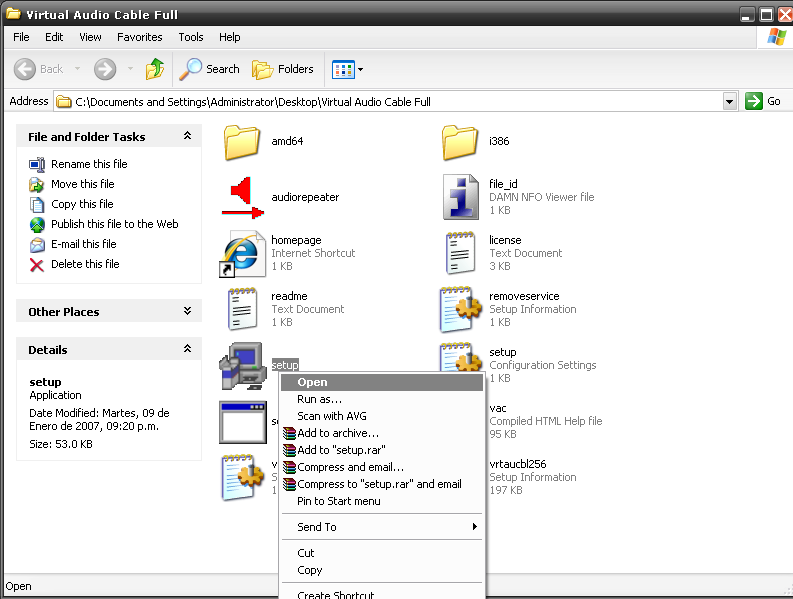The image size is (793, 599).
Task: Toggle the Folders pane button
Action: pos(283,69)
